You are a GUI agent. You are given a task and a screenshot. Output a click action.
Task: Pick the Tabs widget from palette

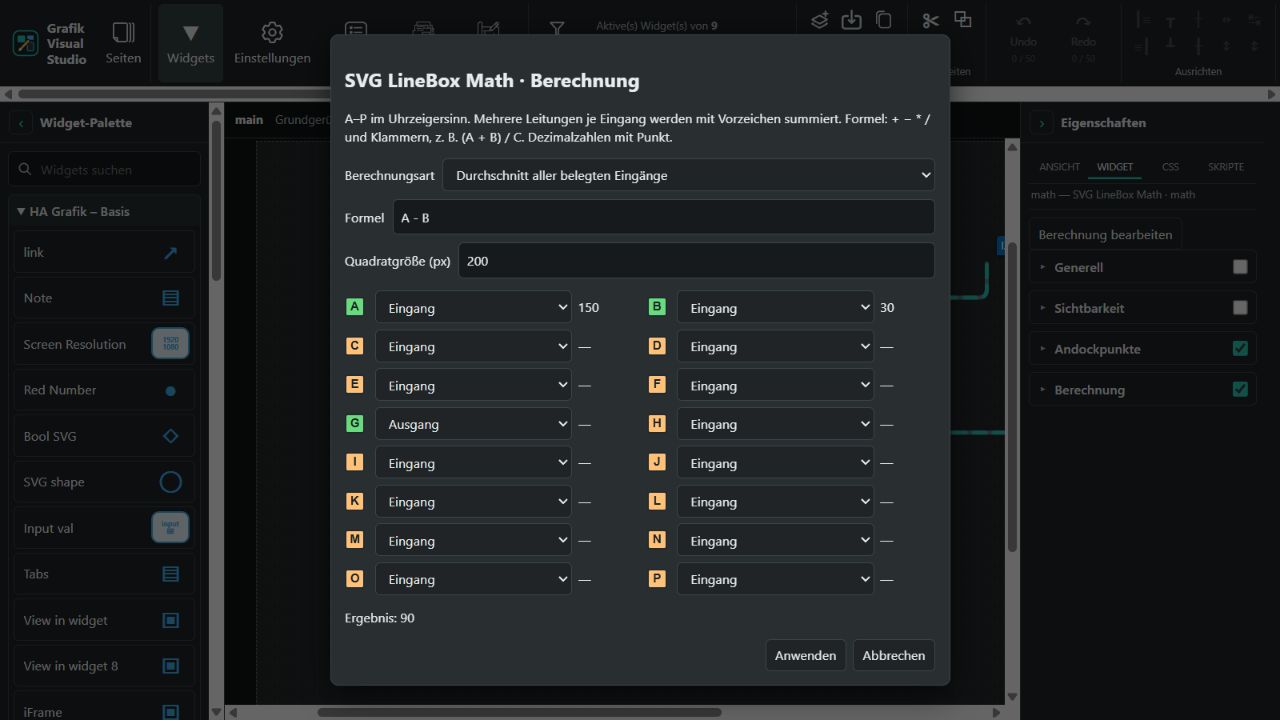[x=104, y=574]
